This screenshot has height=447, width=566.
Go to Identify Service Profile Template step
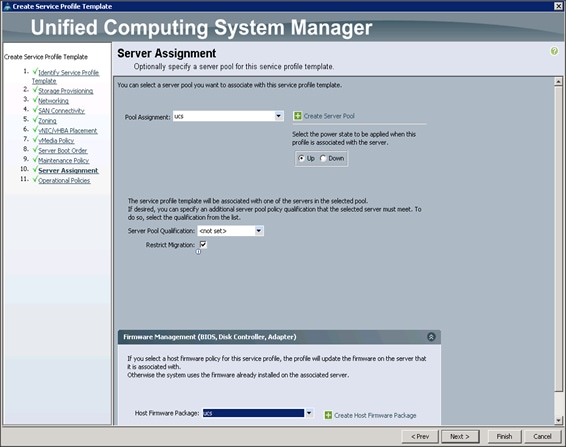coord(65,77)
